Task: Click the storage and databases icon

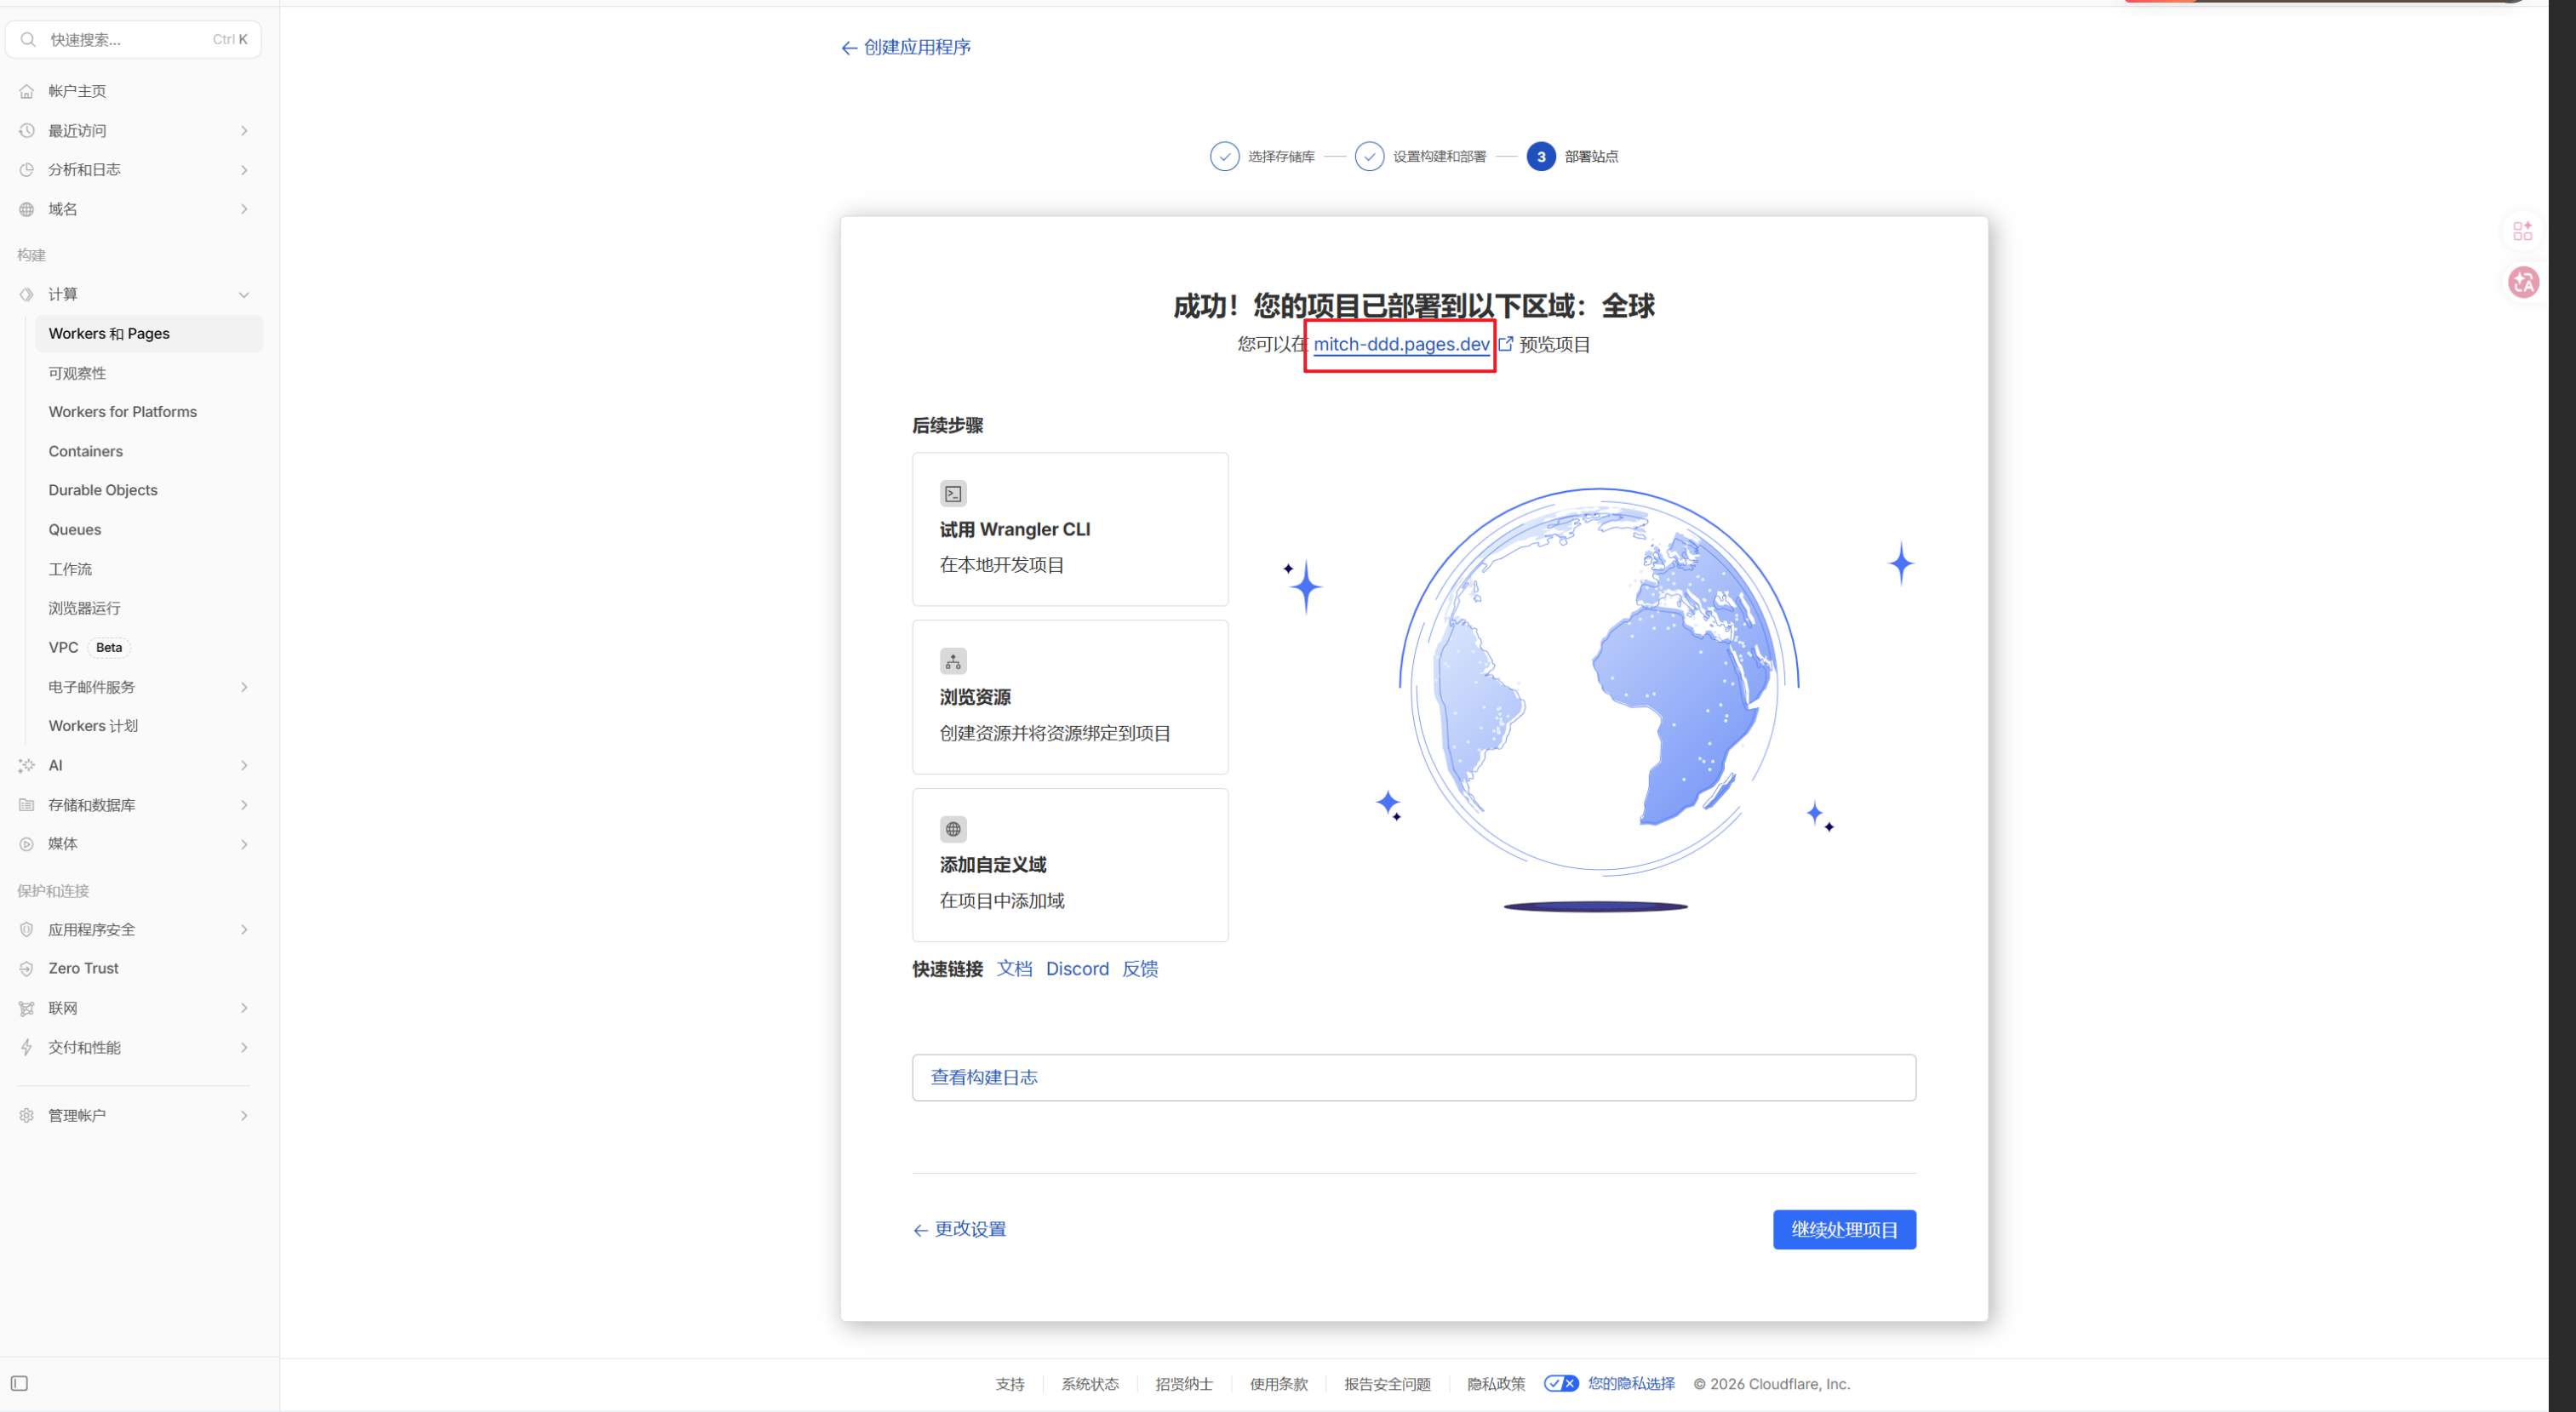Action: (27, 805)
